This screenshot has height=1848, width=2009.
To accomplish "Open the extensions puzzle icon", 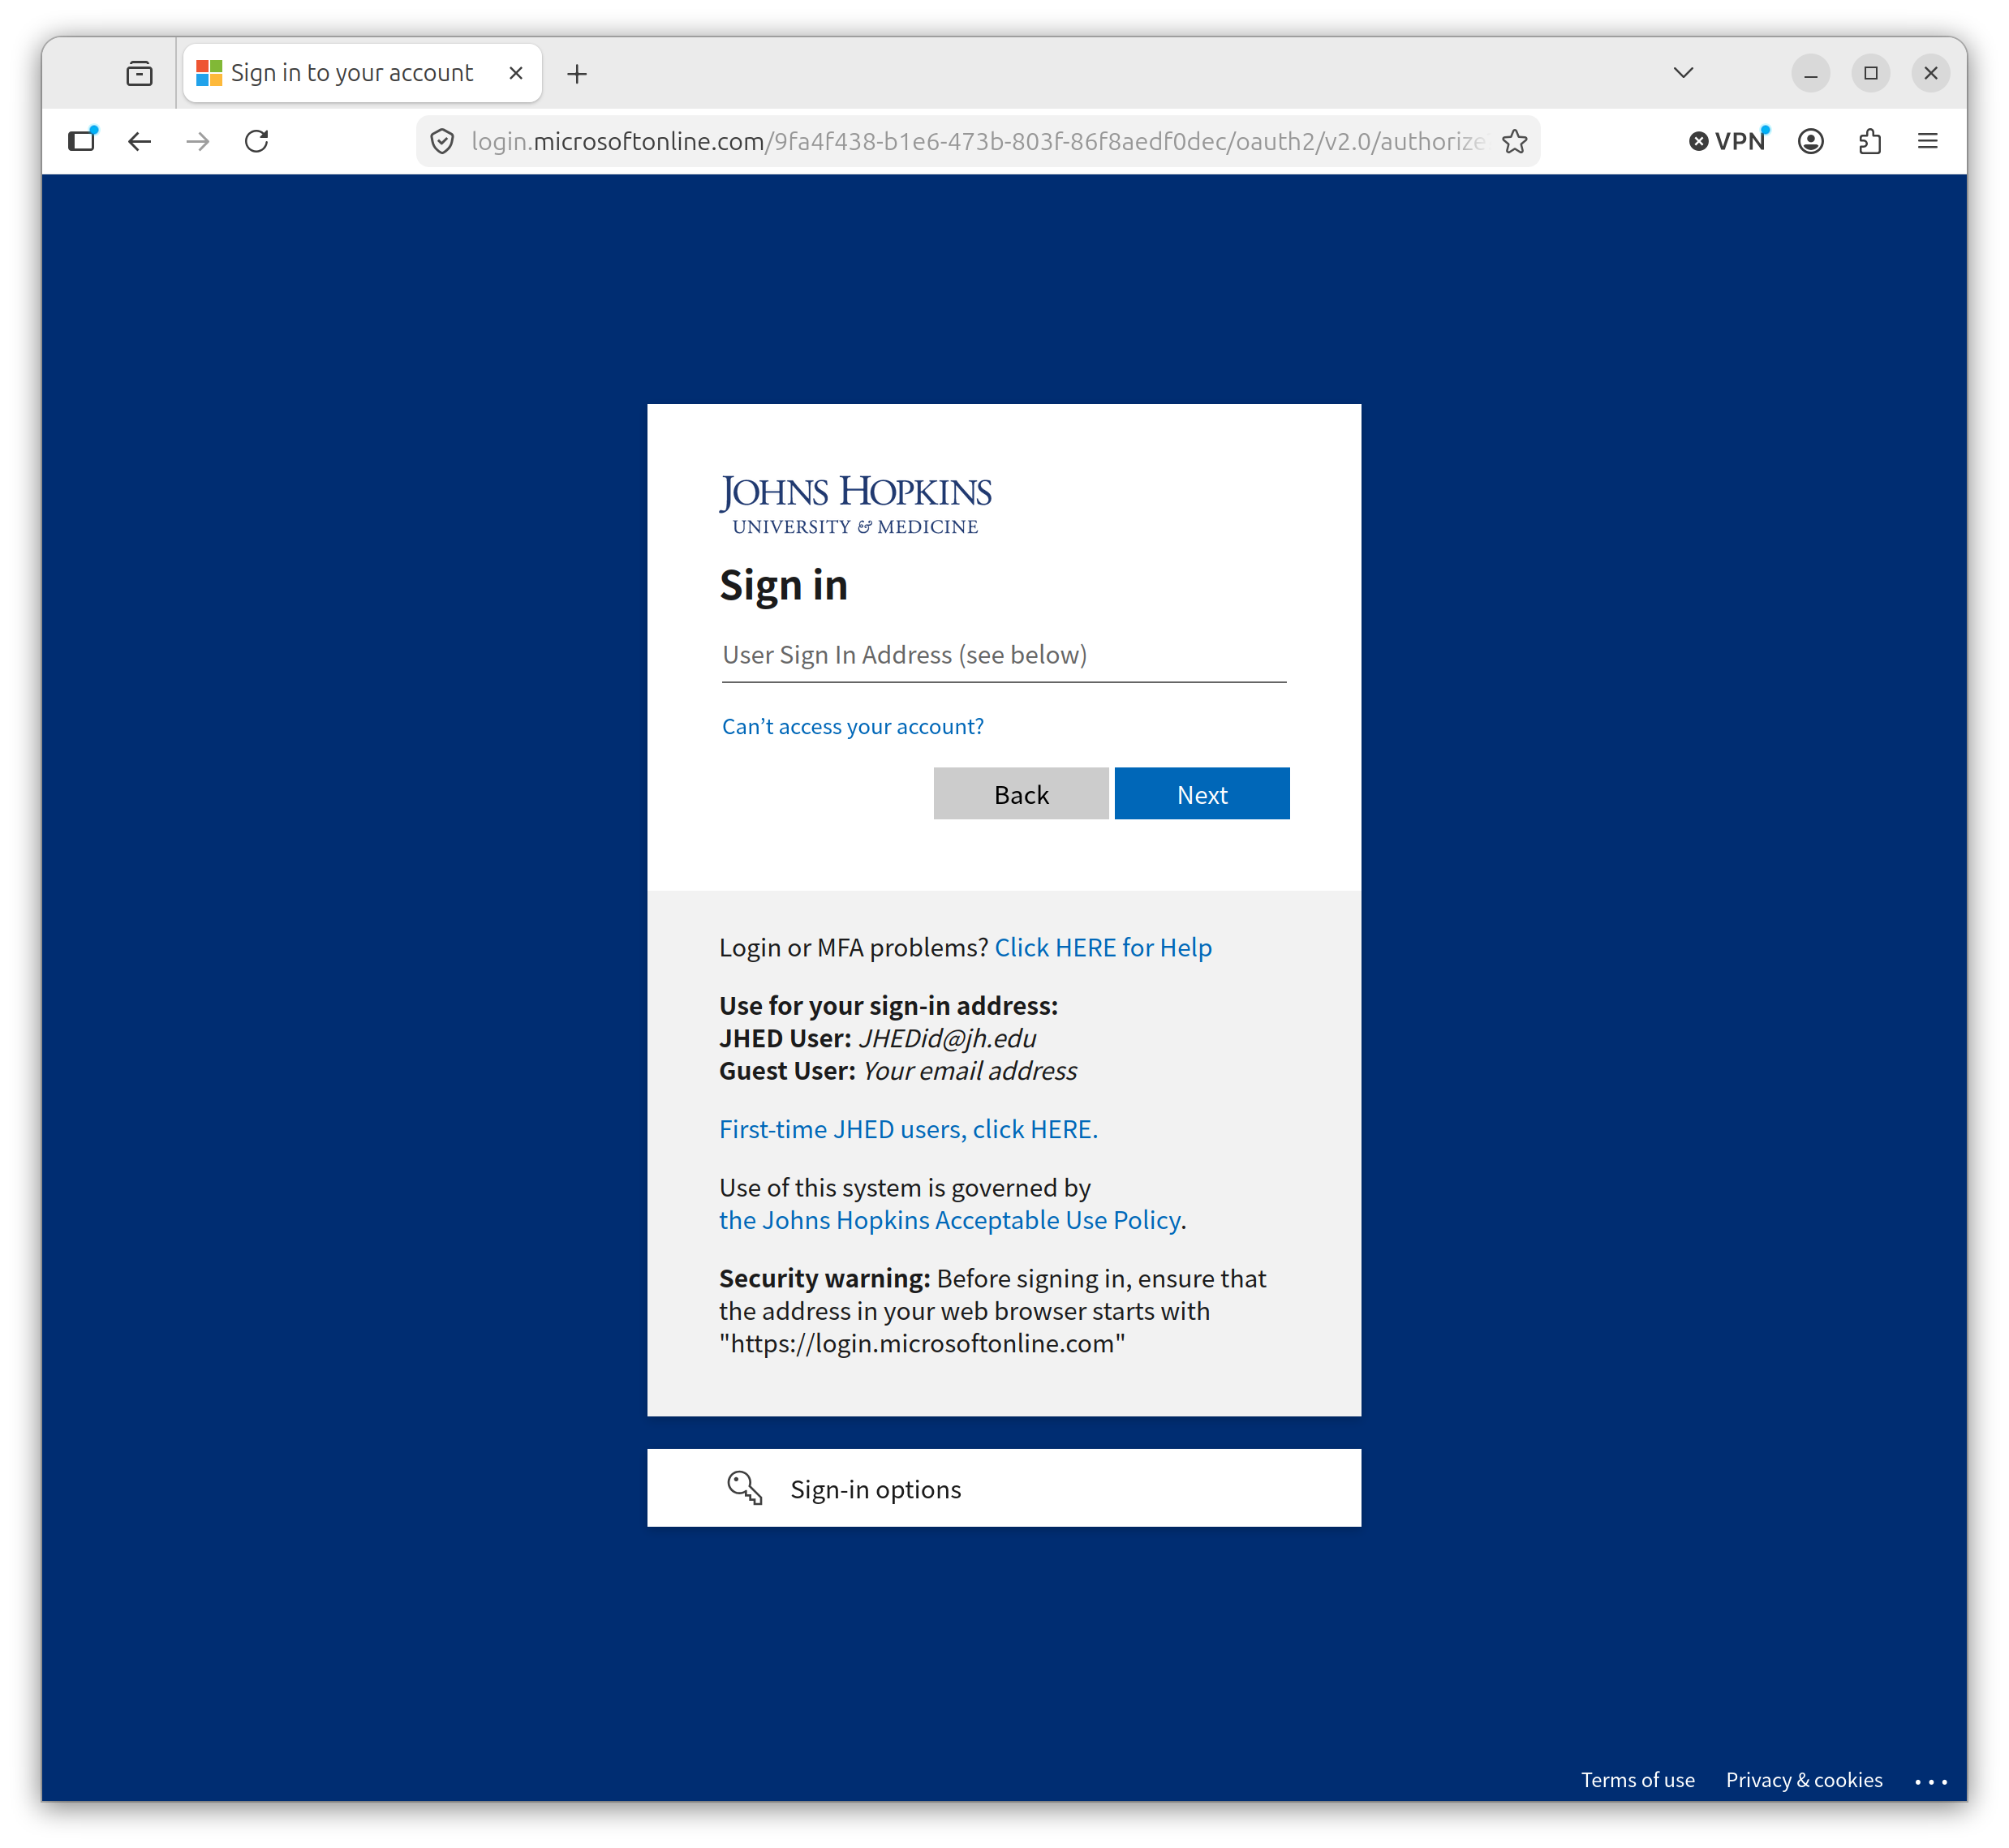I will coord(1869,141).
